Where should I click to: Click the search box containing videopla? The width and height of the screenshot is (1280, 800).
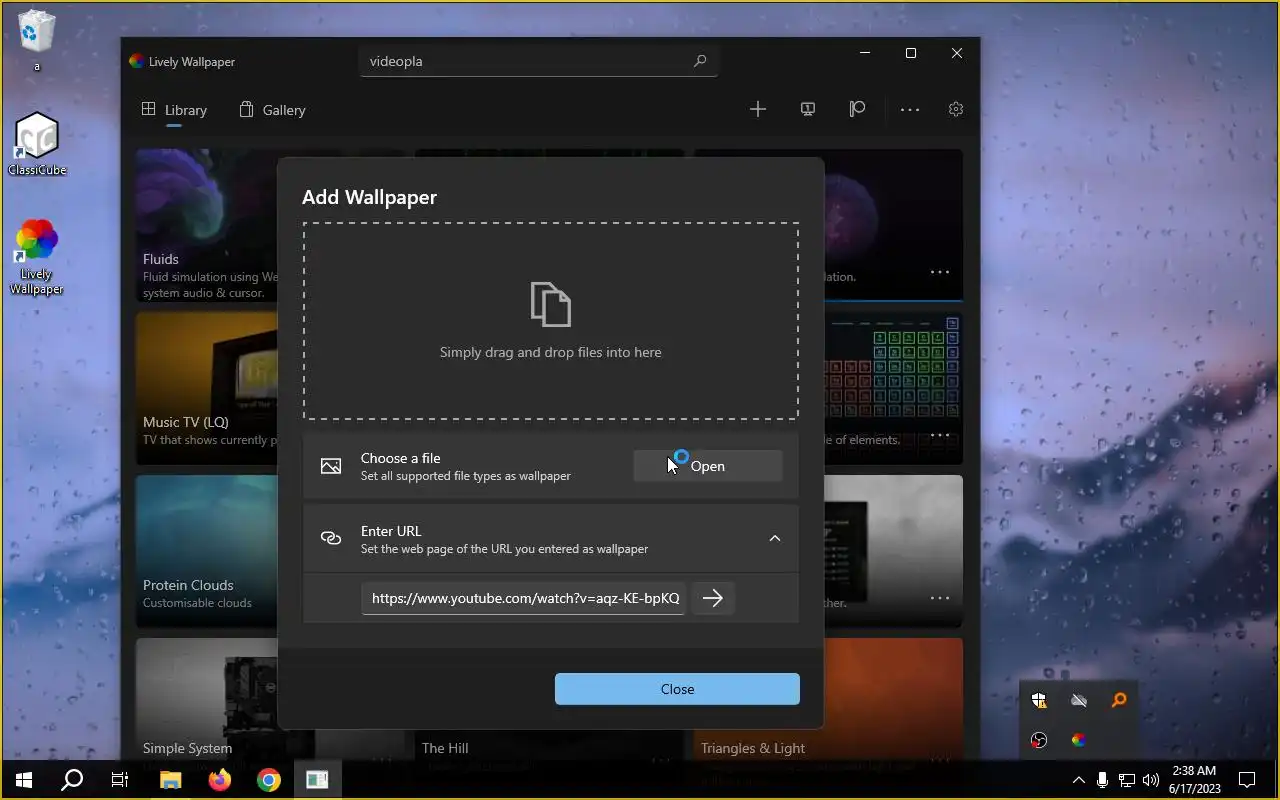(538, 61)
